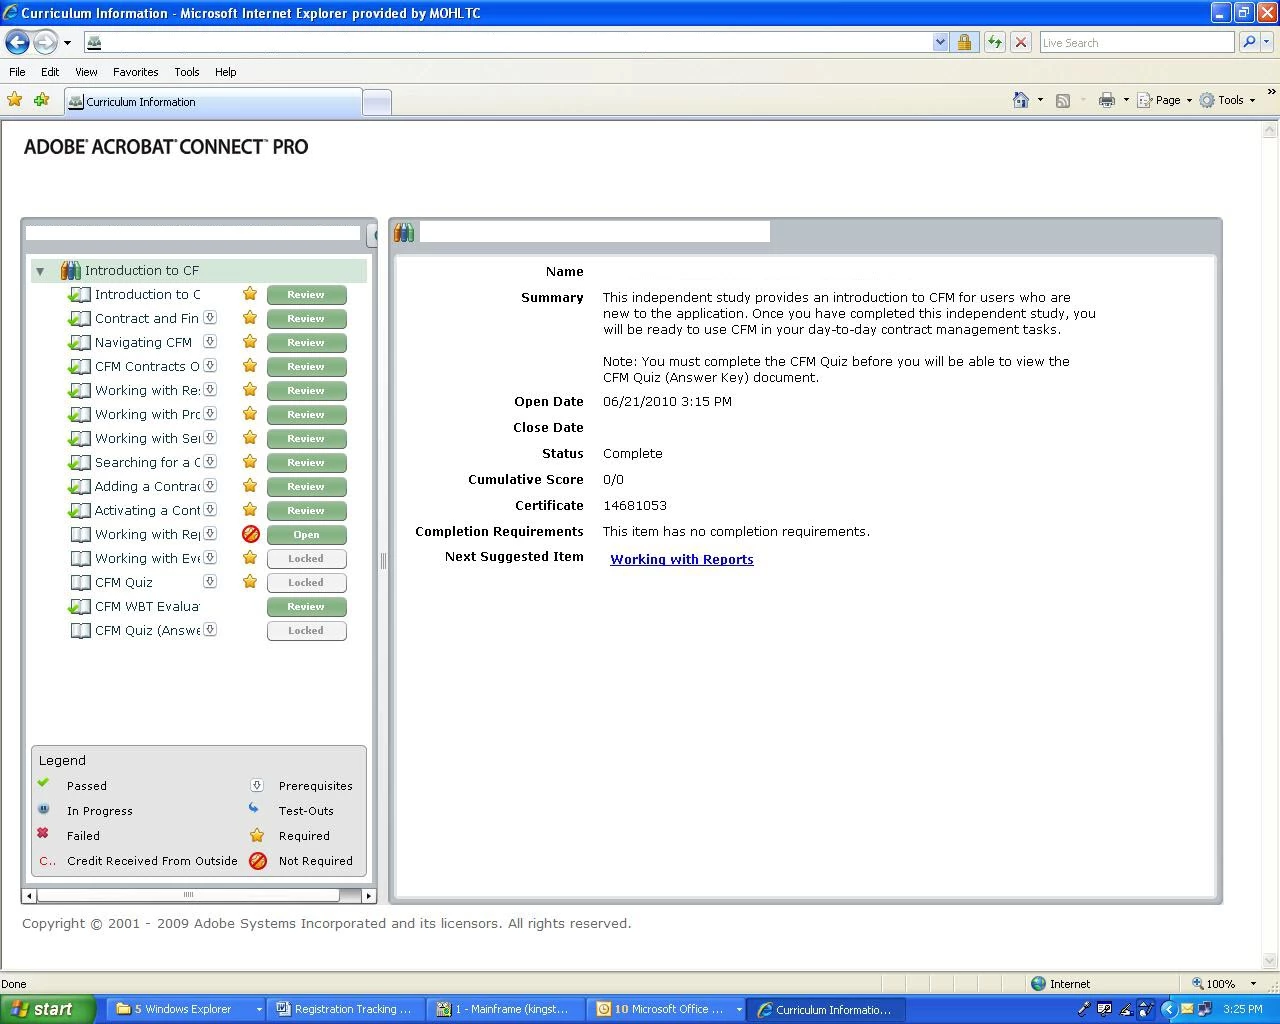Viewport: 1280px width, 1024px height.
Task: Click the search magnifier button
Action: 1248,42
